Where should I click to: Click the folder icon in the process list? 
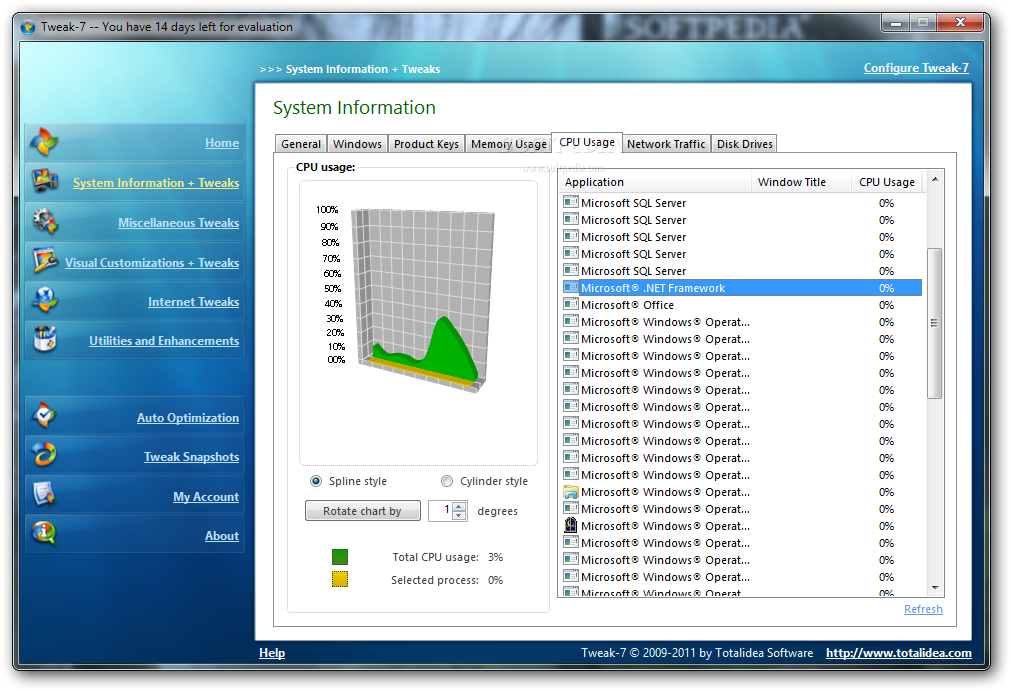pos(571,492)
